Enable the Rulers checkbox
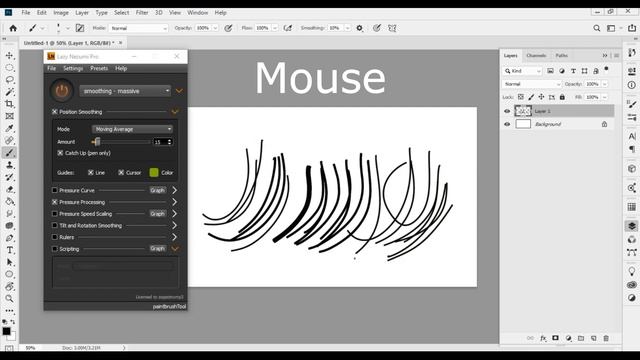This screenshot has height=360, width=640. click(55, 237)
